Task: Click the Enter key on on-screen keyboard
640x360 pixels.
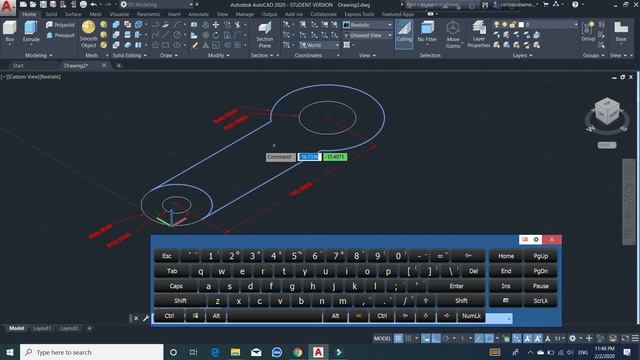Action: click(456, 286)
